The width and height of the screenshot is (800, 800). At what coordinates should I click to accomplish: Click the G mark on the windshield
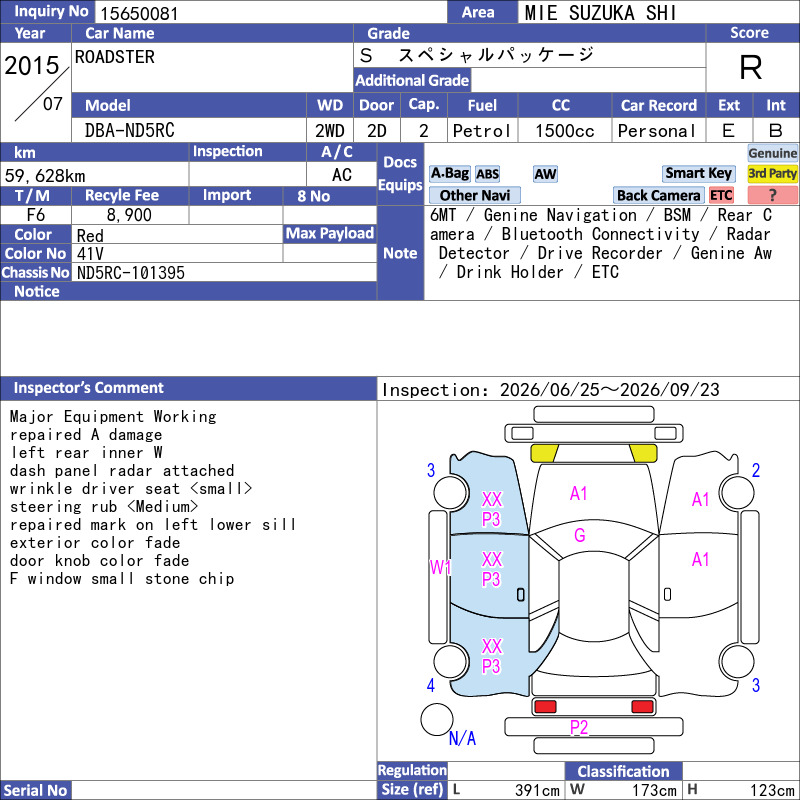pos(580,535)
